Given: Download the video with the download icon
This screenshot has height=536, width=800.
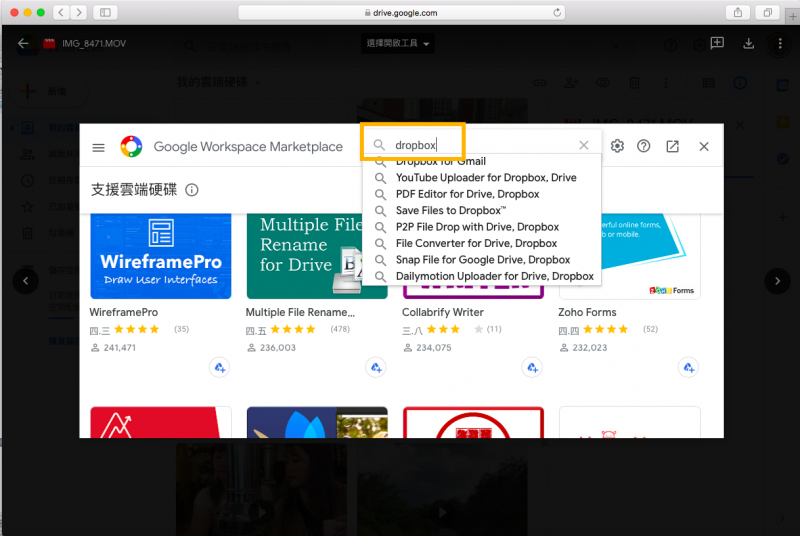Looking at the screenshot, I should coord(748,44).
